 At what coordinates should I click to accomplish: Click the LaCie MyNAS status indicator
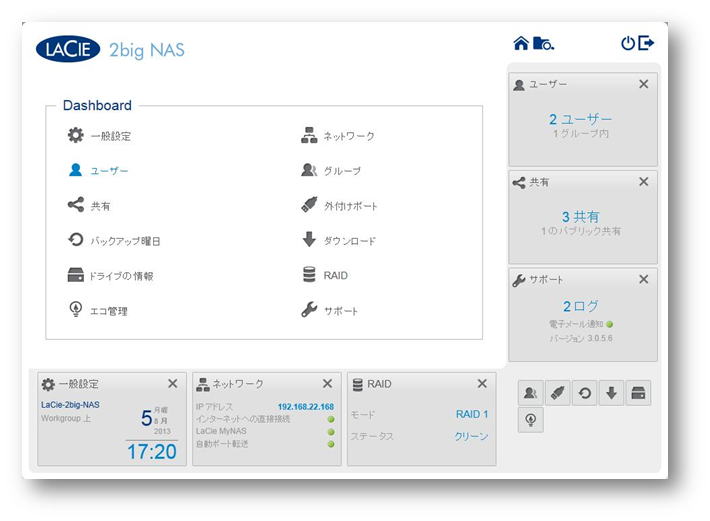click(x=331, y=431)
